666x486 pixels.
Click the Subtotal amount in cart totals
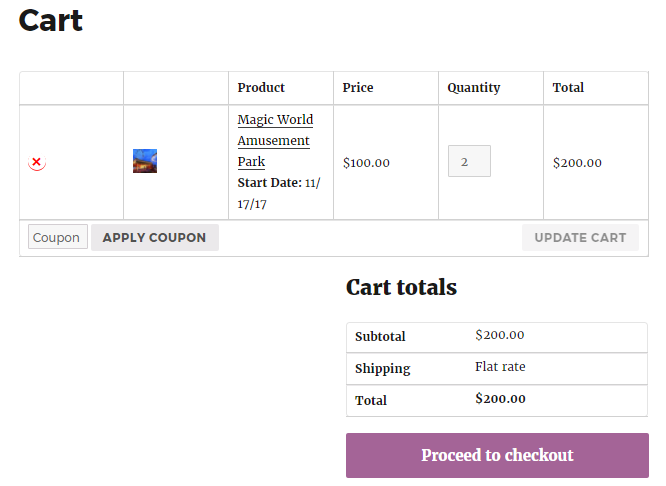click(500, 335)
